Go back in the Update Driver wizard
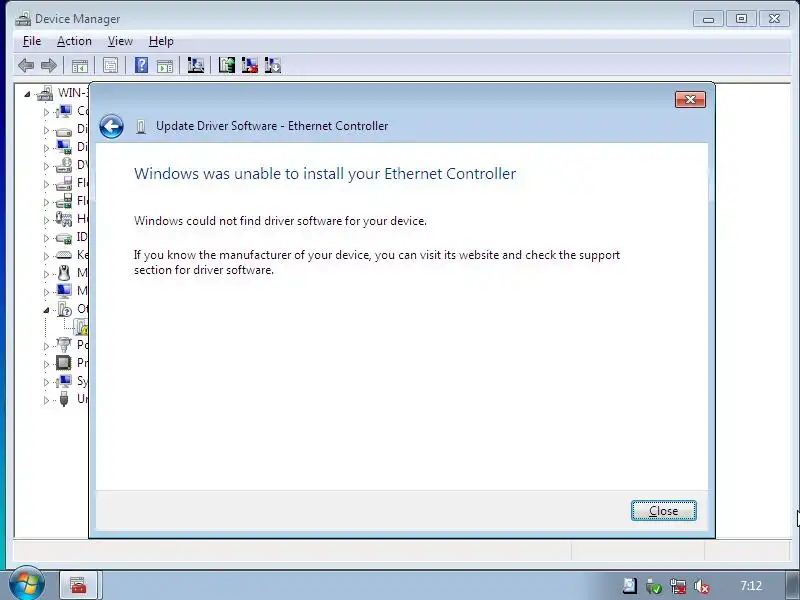 point(112,126)
